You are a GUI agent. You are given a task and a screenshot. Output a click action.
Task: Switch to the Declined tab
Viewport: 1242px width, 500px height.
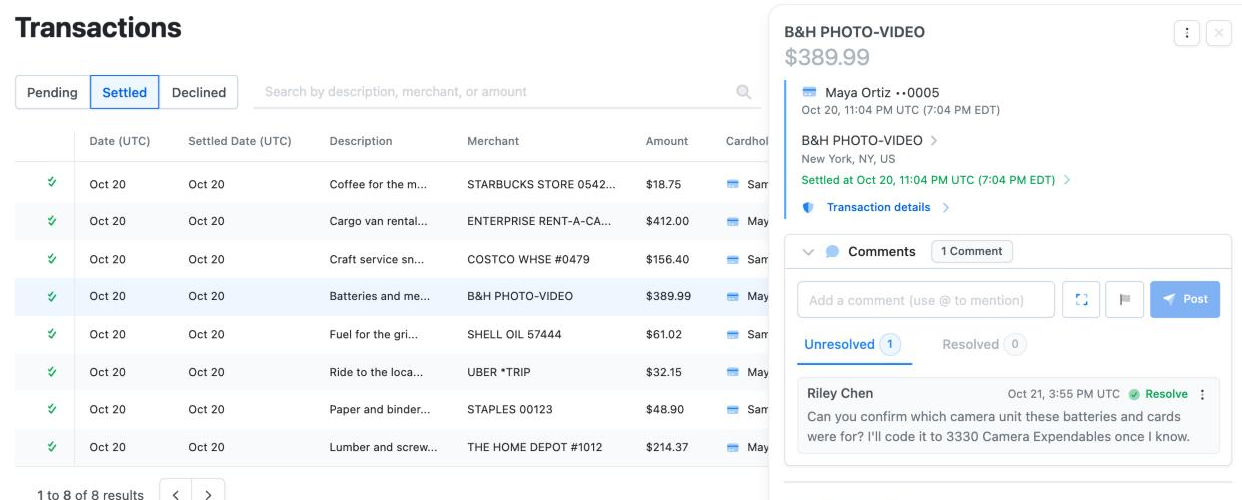199,92
